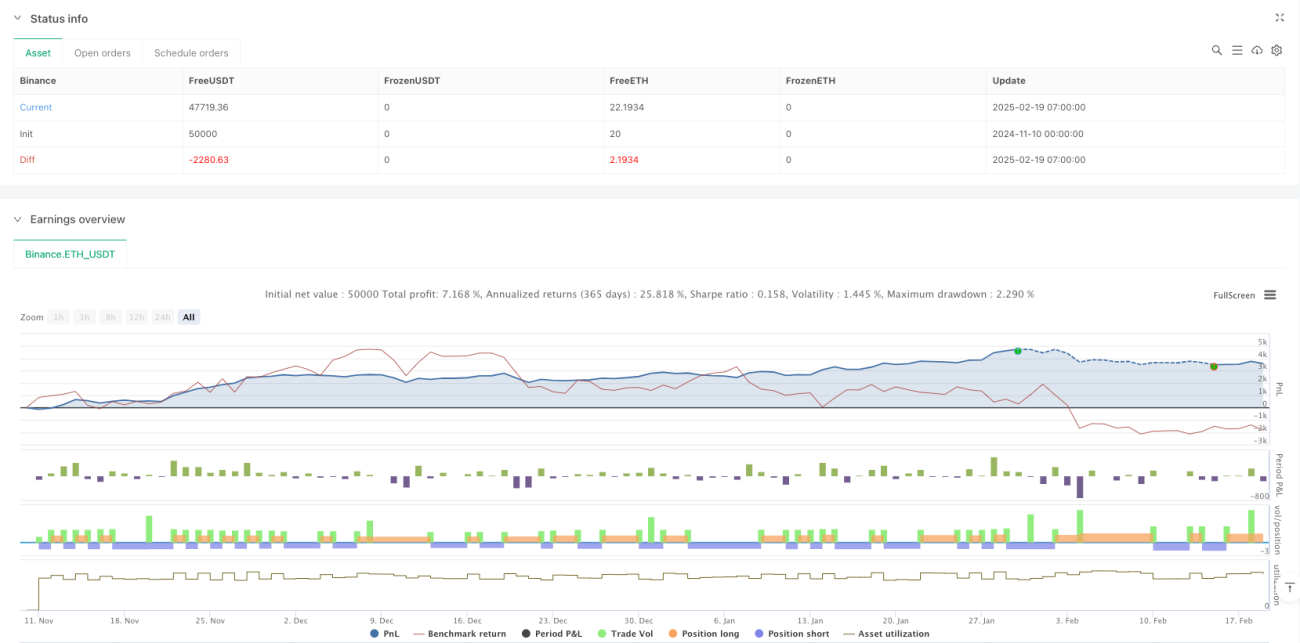
Task: Select the 24h zoom range button
Action: coord(163,317)
